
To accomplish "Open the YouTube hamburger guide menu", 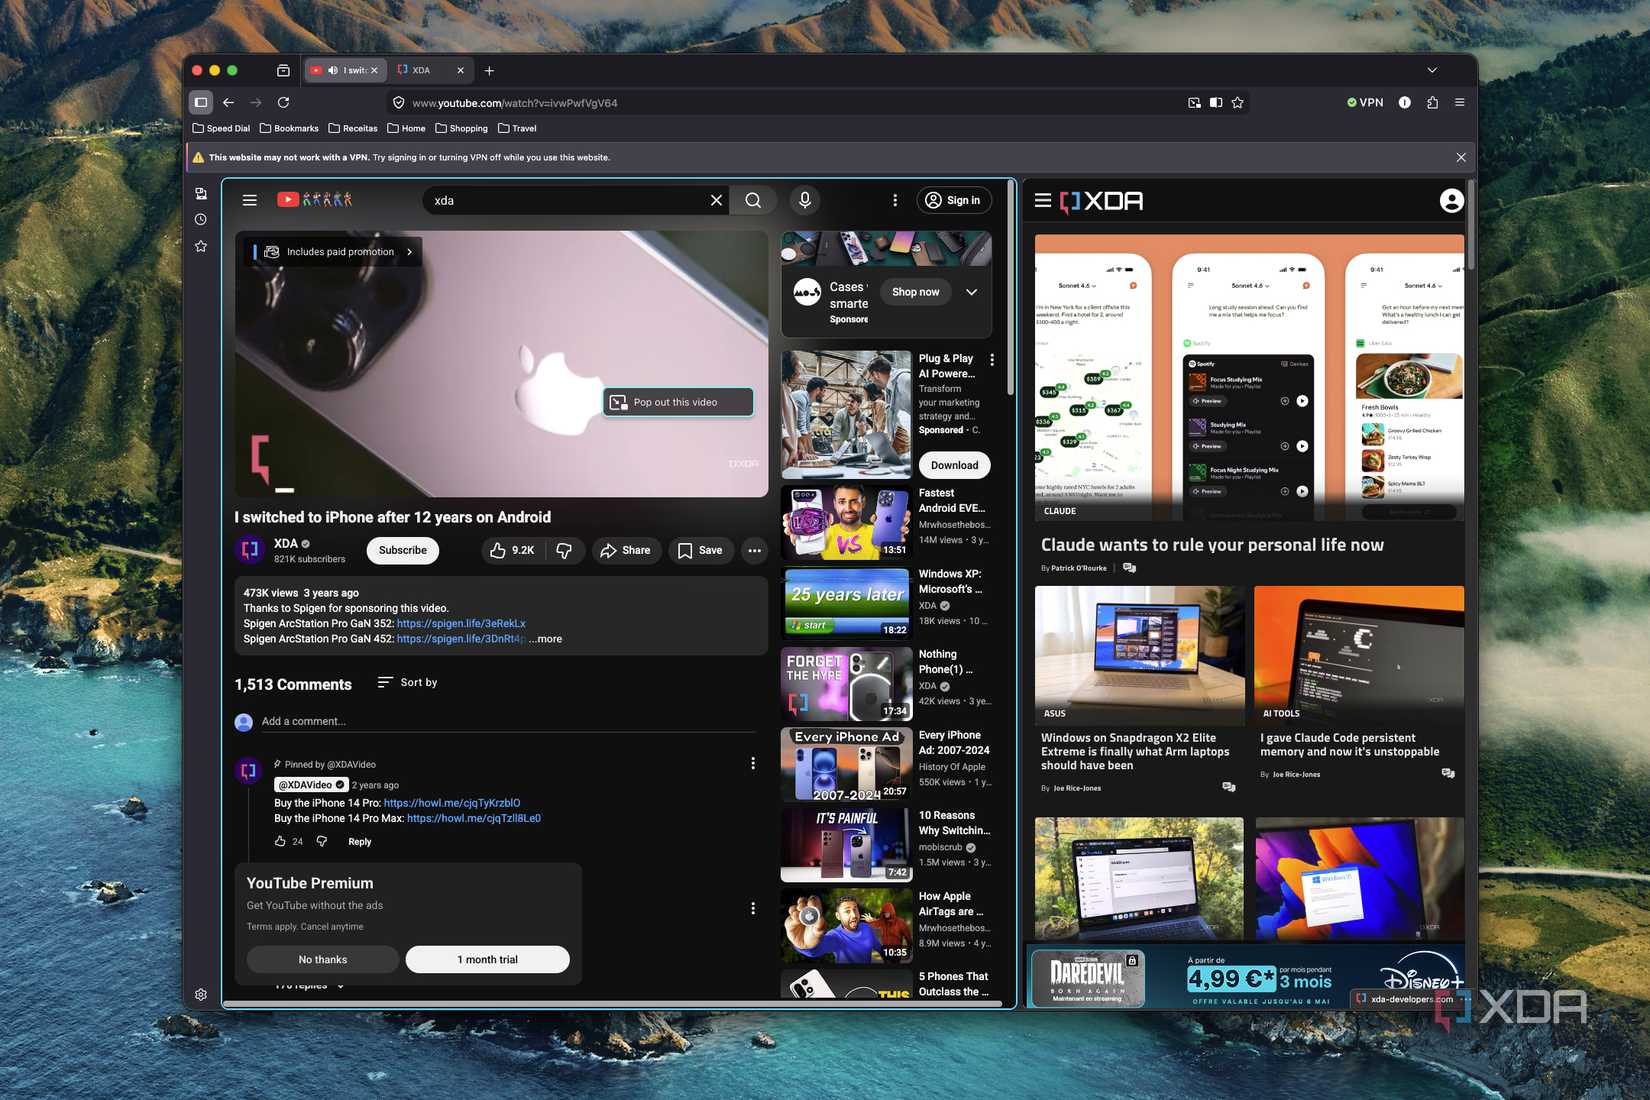I will [250, 200].
